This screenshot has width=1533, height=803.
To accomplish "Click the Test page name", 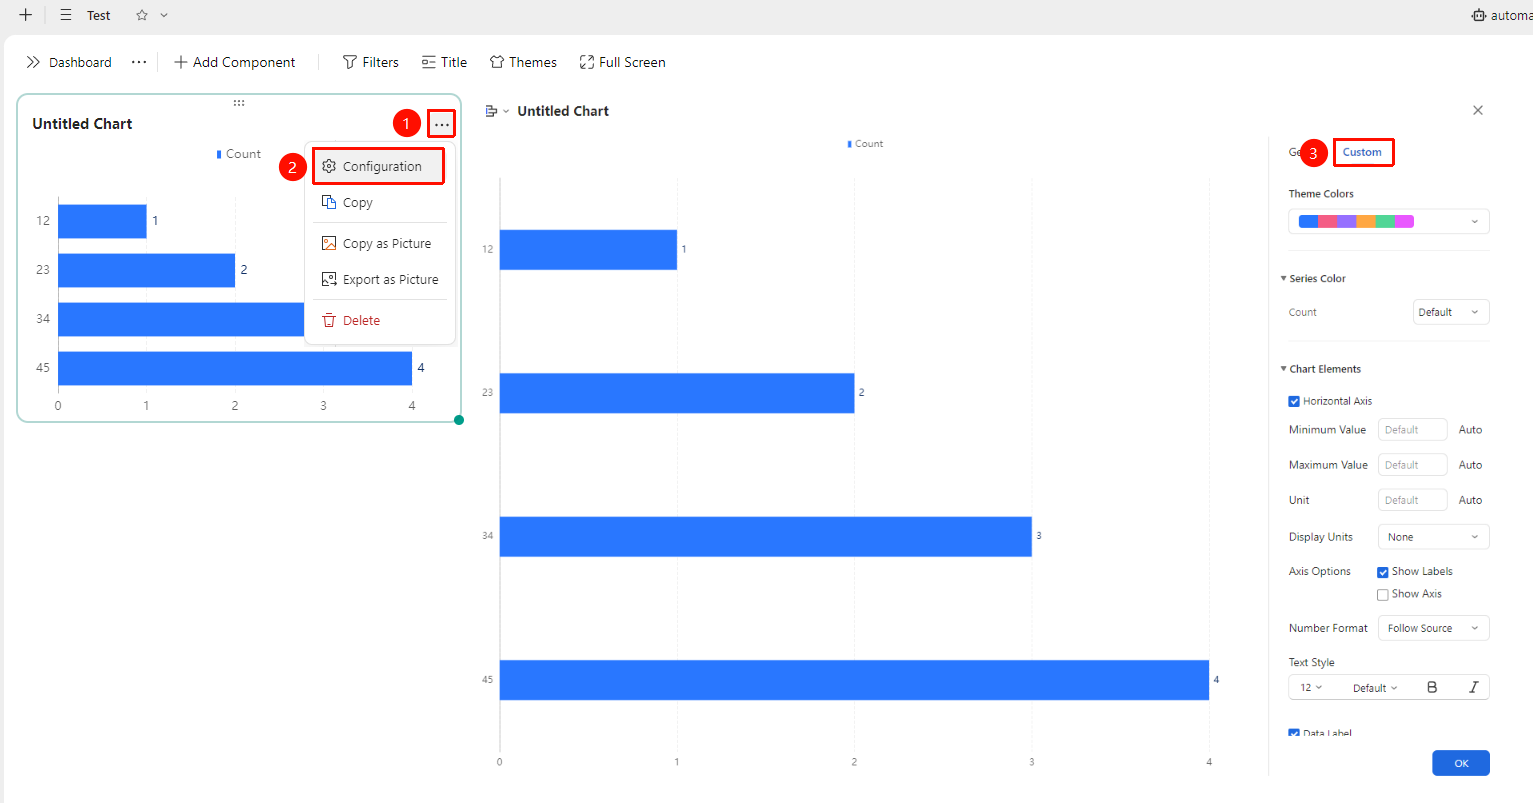I will 99,15.
